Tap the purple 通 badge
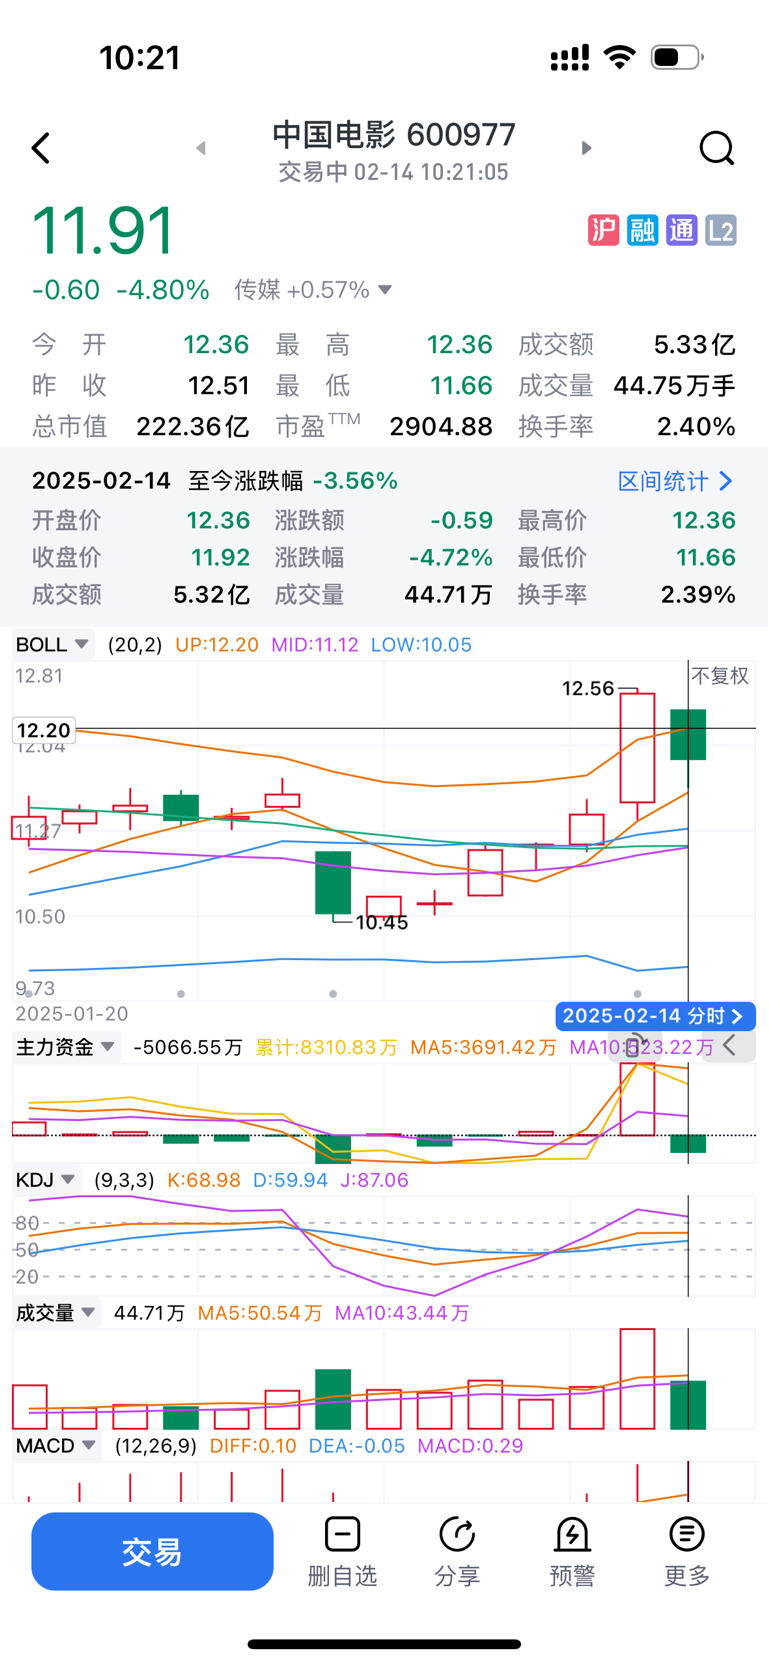The width and height of the screenshot is (769, 1665). pyautogui.click(x=681, y=231)
